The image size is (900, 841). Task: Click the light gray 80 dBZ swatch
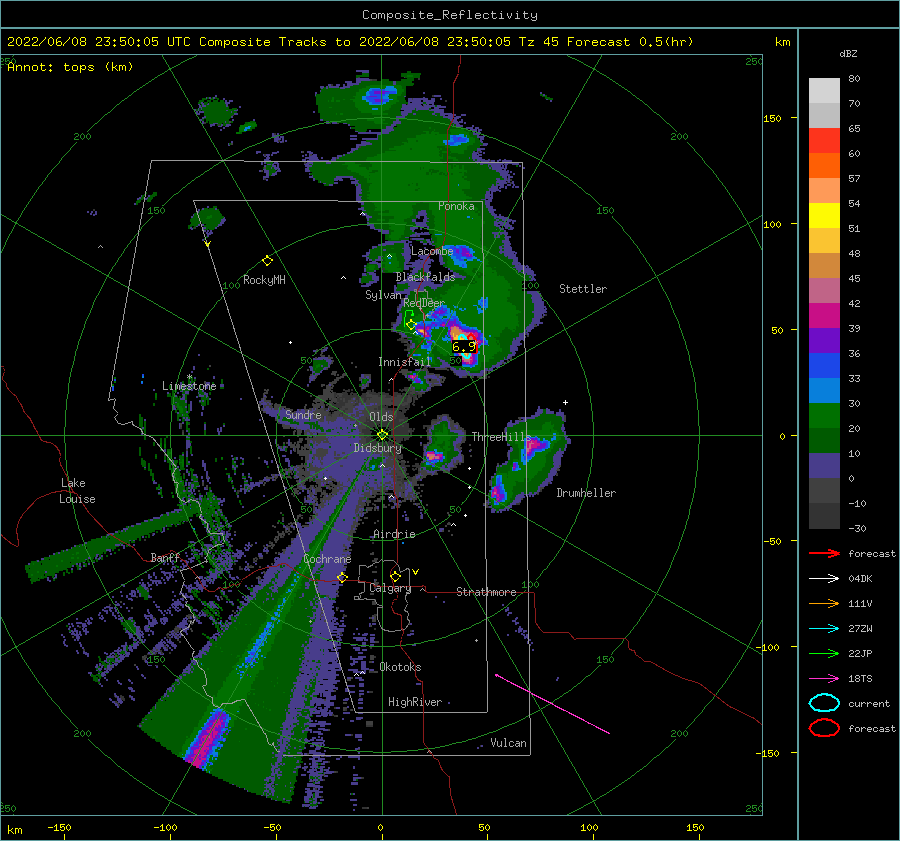pyautogui.click(x=824, y=90)
